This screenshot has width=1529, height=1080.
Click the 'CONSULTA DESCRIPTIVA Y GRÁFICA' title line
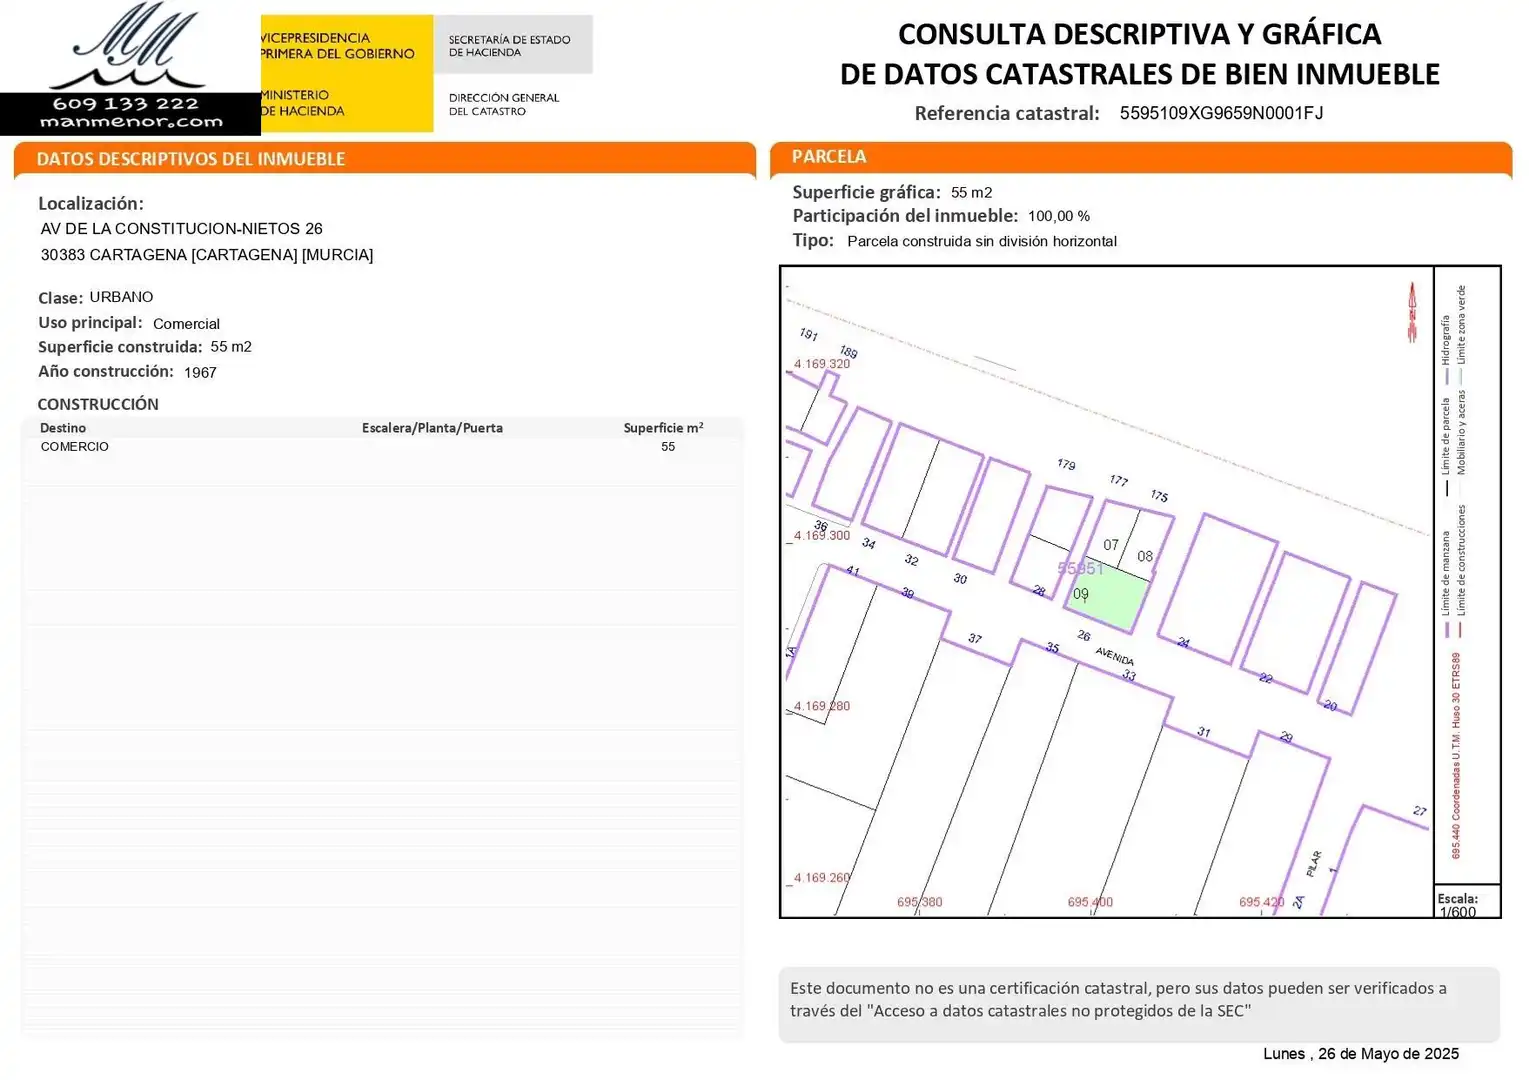pos(1139,34)
